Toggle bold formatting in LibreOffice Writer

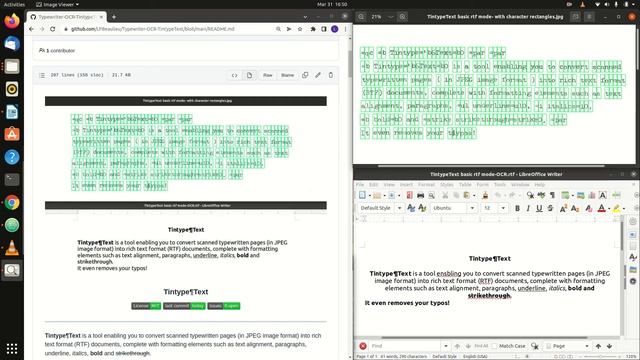517,208
